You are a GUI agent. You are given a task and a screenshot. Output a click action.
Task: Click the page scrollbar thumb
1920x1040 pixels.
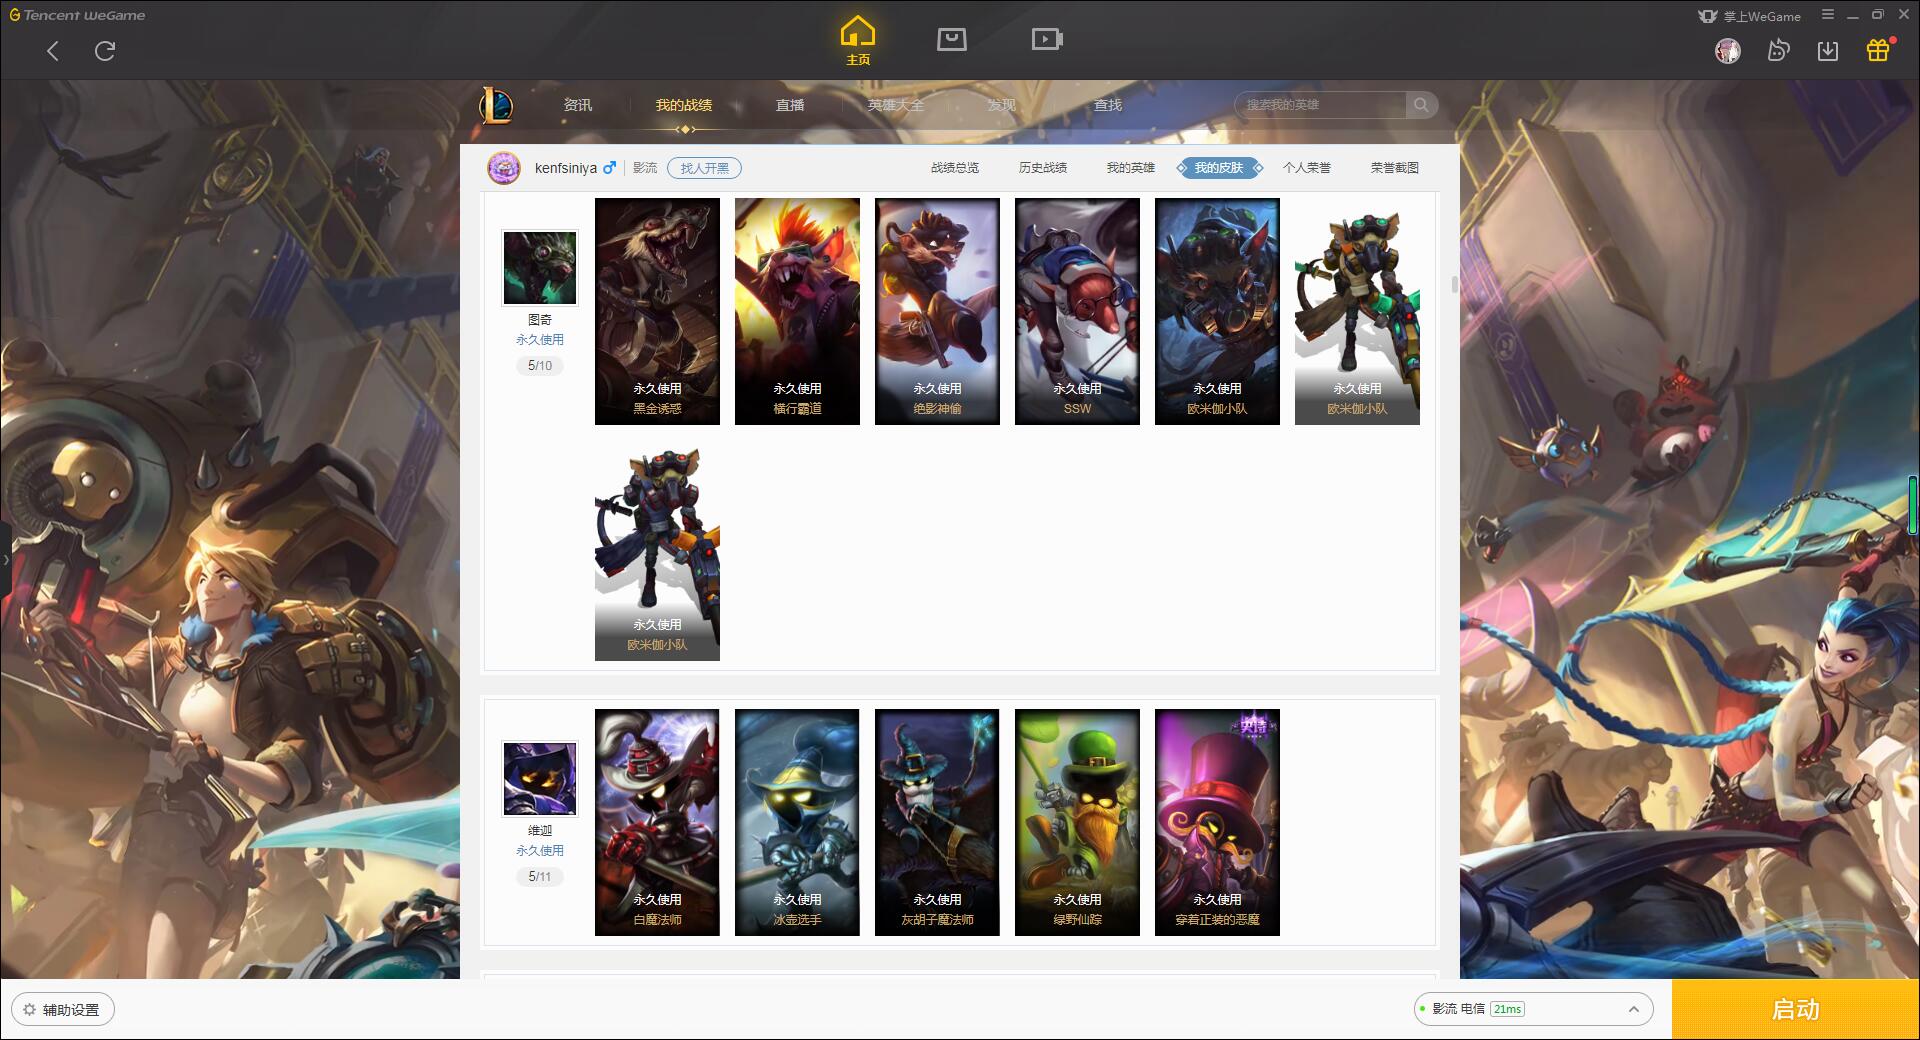[x=1454, y=285]
